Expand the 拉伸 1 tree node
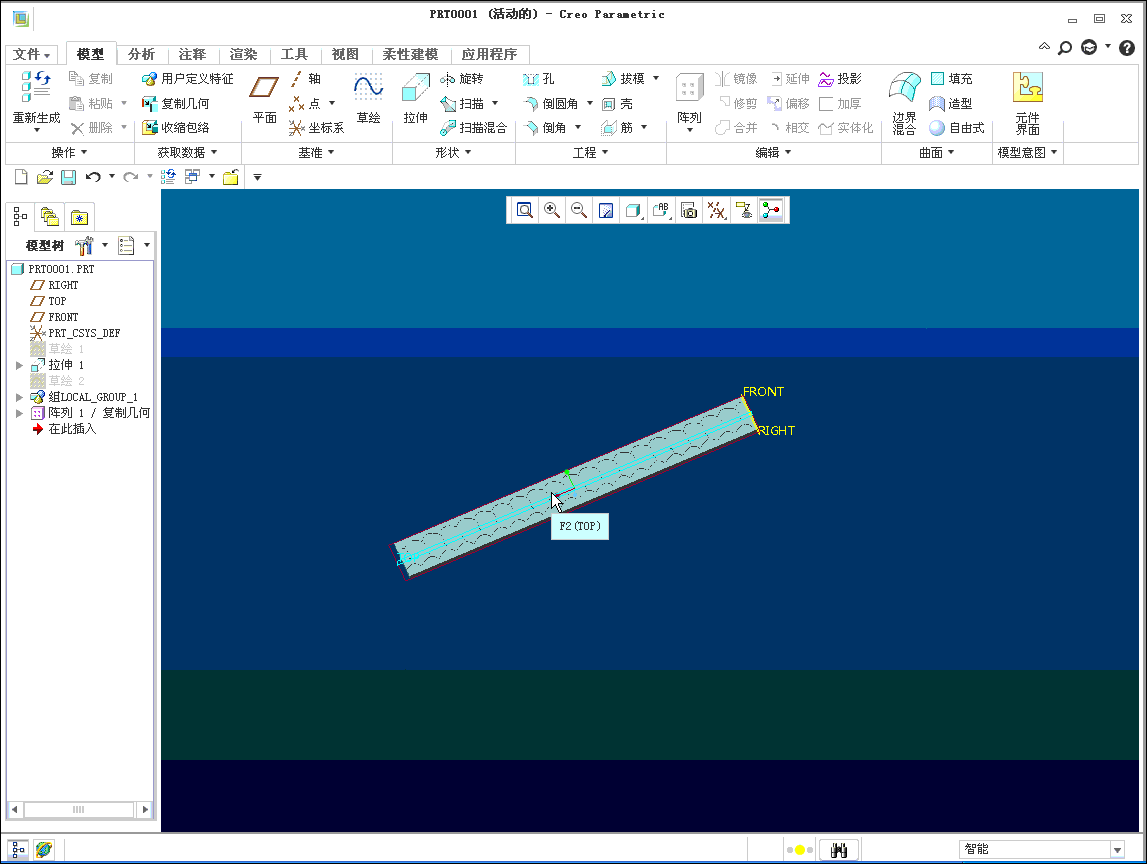Screen dimensions: 1147x864 pyautogui.click(x=19, y=365)
